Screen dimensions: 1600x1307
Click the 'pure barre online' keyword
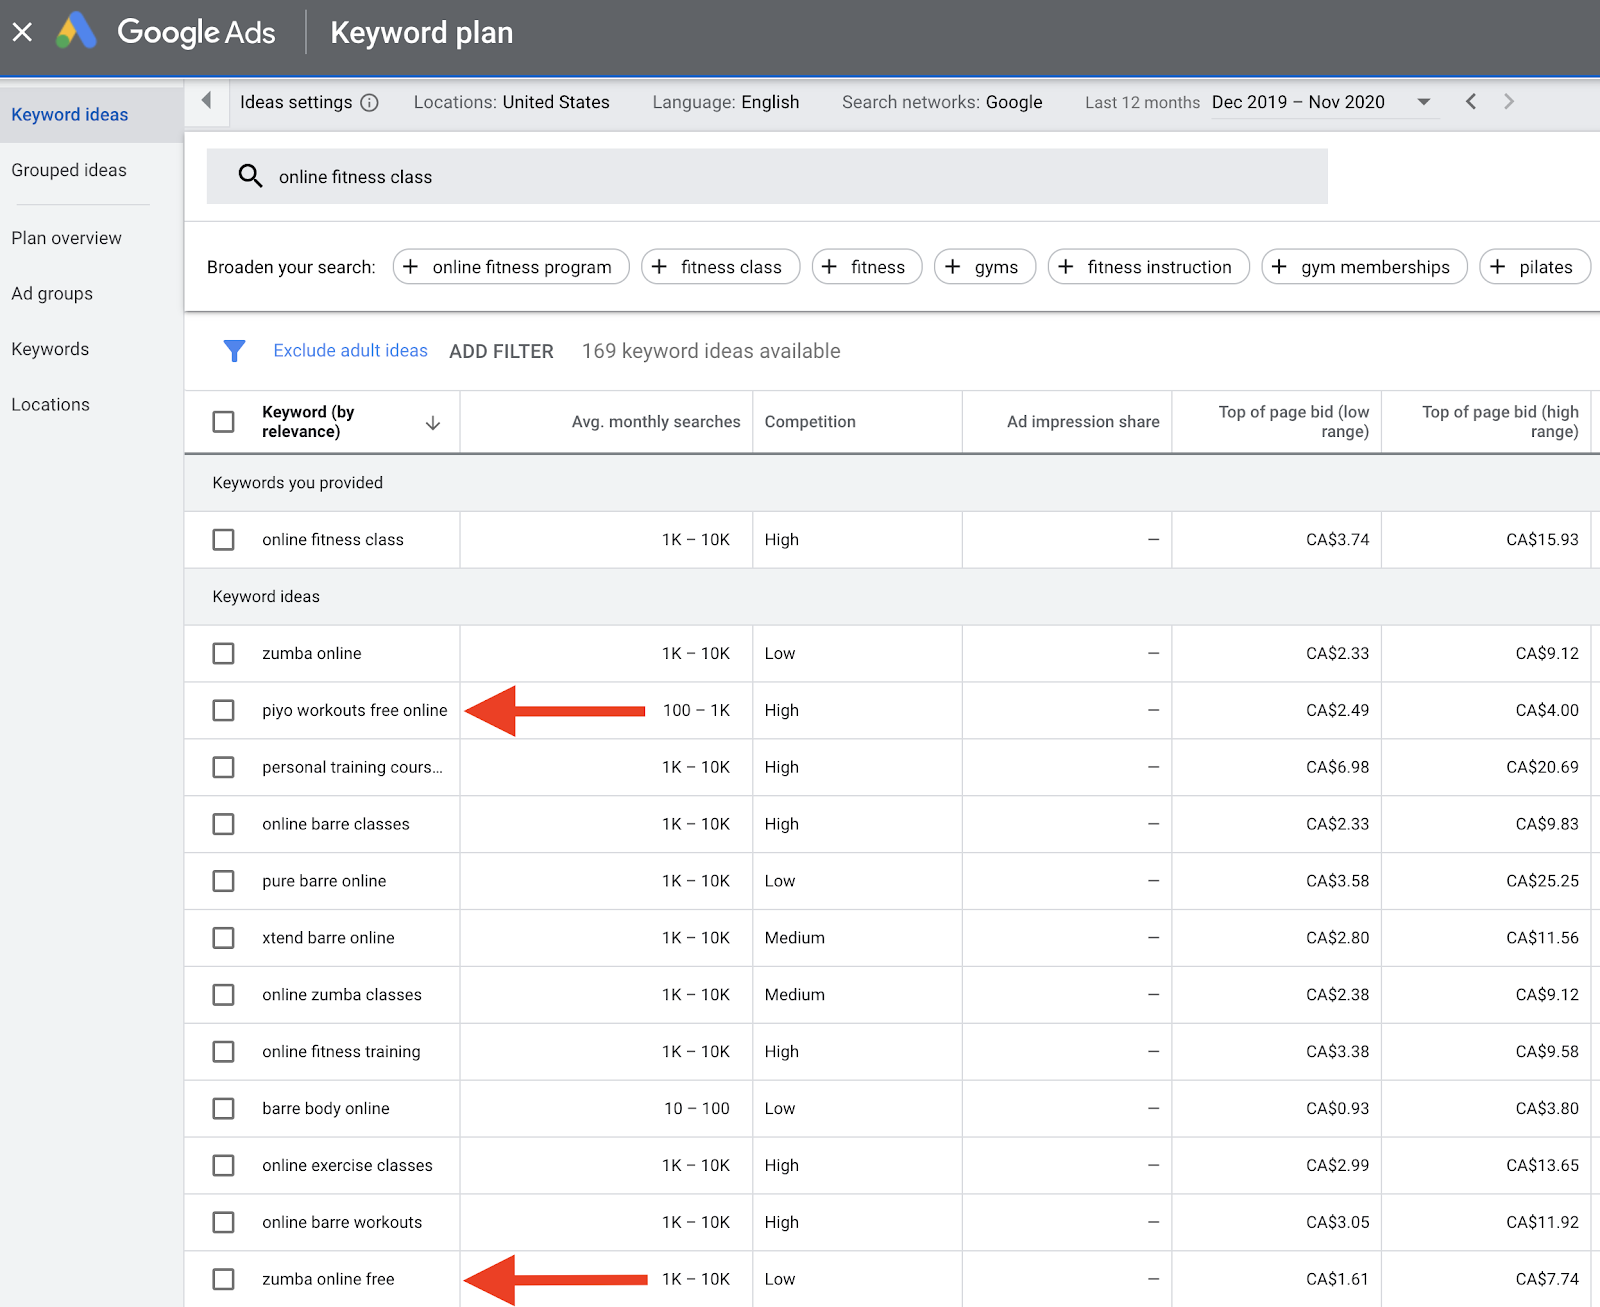pyautogui.click(x=324, y=881)
